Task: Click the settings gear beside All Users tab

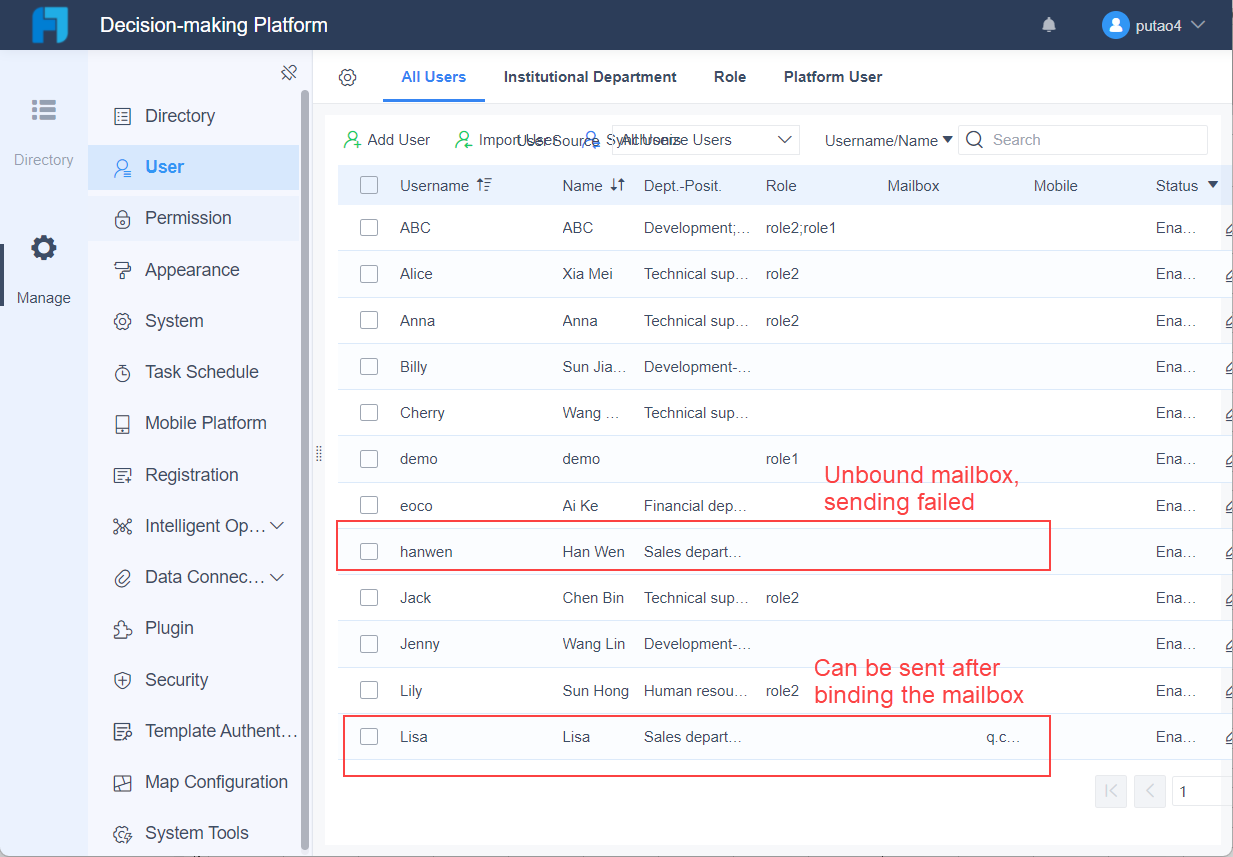Action: pyautogui.click(x=348, y=77)
